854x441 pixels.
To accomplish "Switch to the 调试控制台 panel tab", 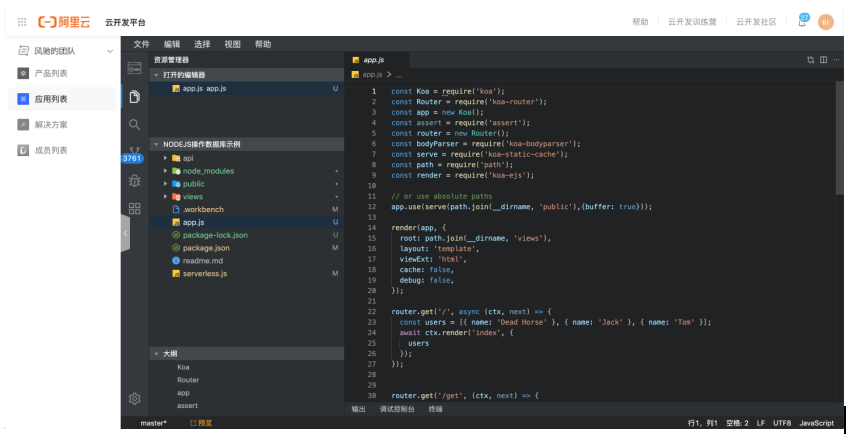I will pyautogui.click(x=397, y=409).
